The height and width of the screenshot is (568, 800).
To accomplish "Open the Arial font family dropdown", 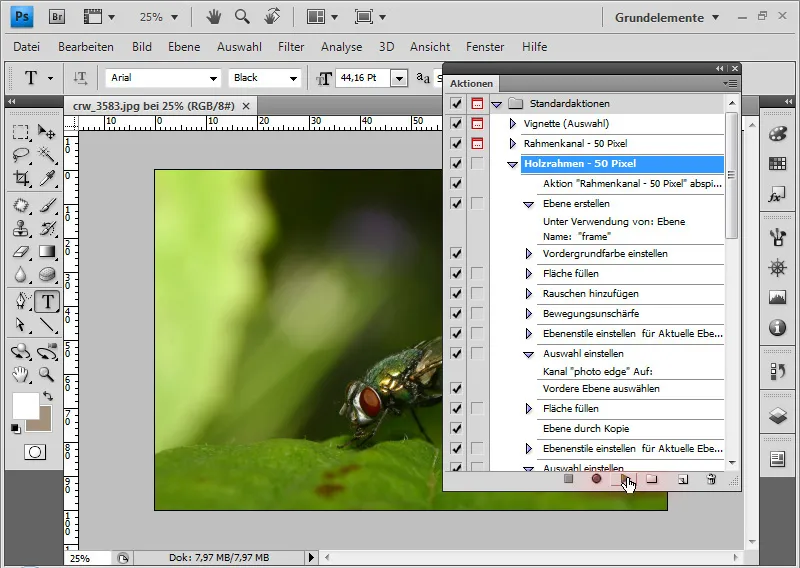I will click(x=213, y=78).
